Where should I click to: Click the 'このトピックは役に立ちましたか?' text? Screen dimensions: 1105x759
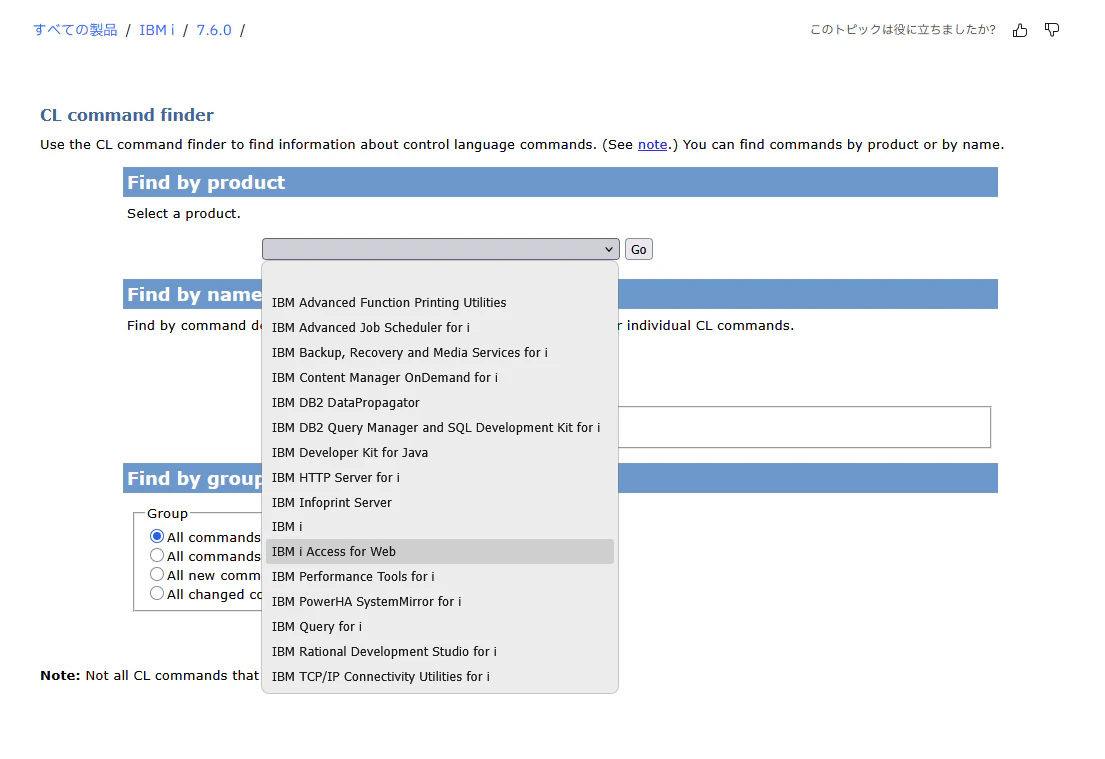(x=903, y=30)
